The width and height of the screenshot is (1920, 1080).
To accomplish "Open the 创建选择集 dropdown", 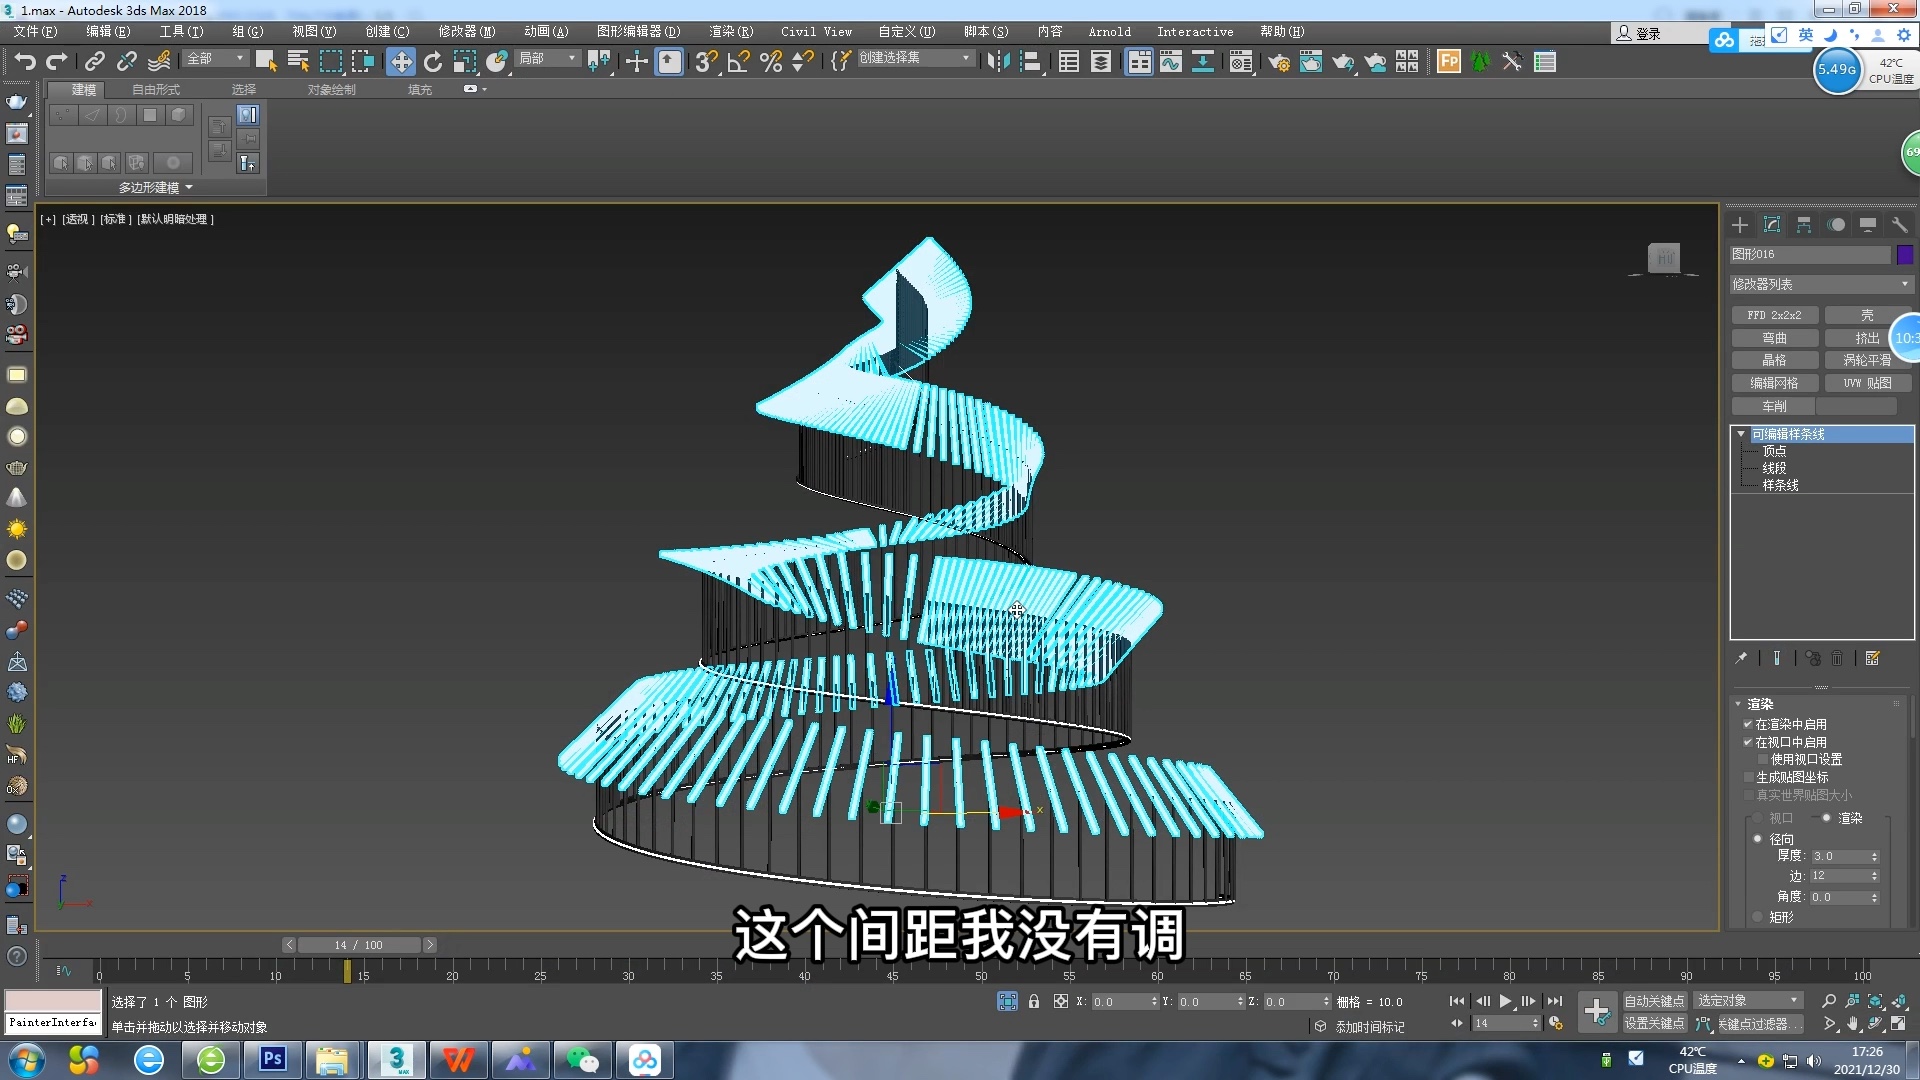I will pyautogui.click(x=915, y=58).
